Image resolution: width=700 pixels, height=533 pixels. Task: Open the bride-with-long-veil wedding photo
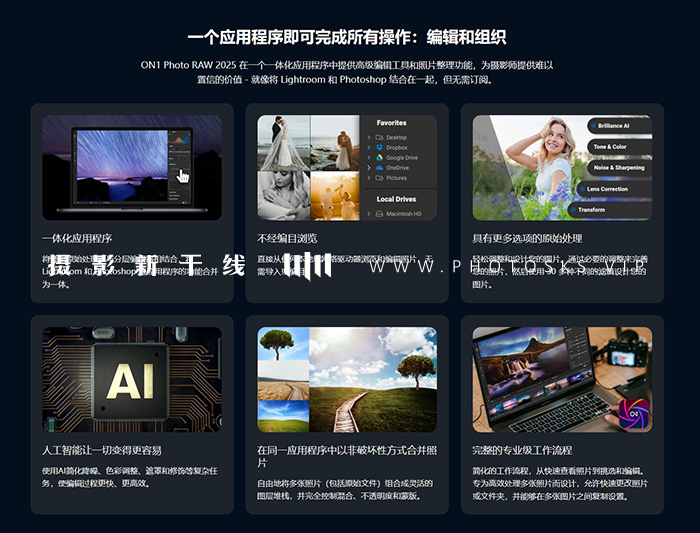[283, 143]
